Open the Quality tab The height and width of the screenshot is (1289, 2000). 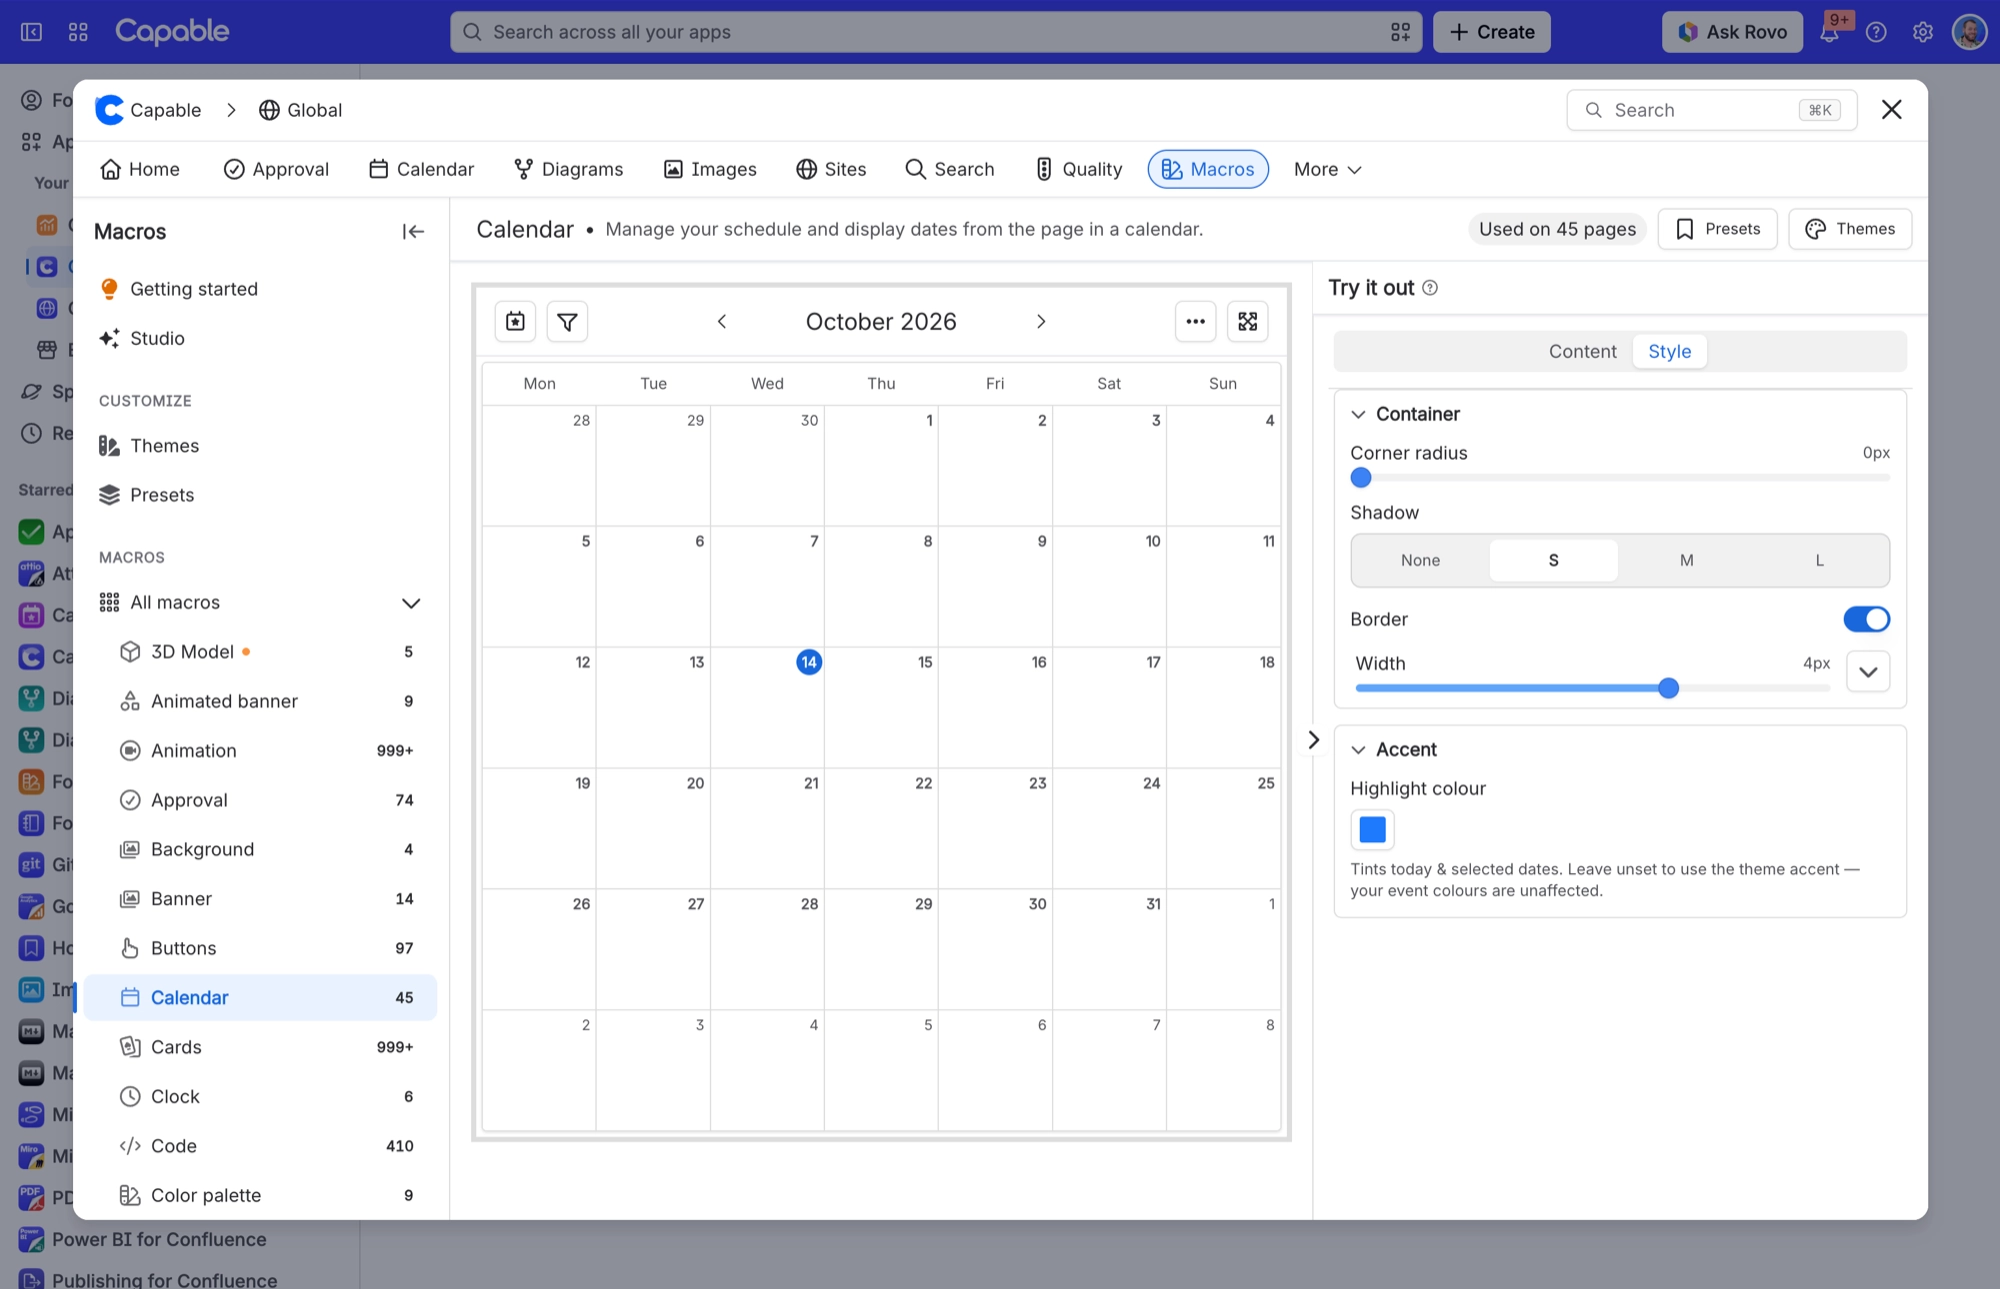click(1078, 169)
